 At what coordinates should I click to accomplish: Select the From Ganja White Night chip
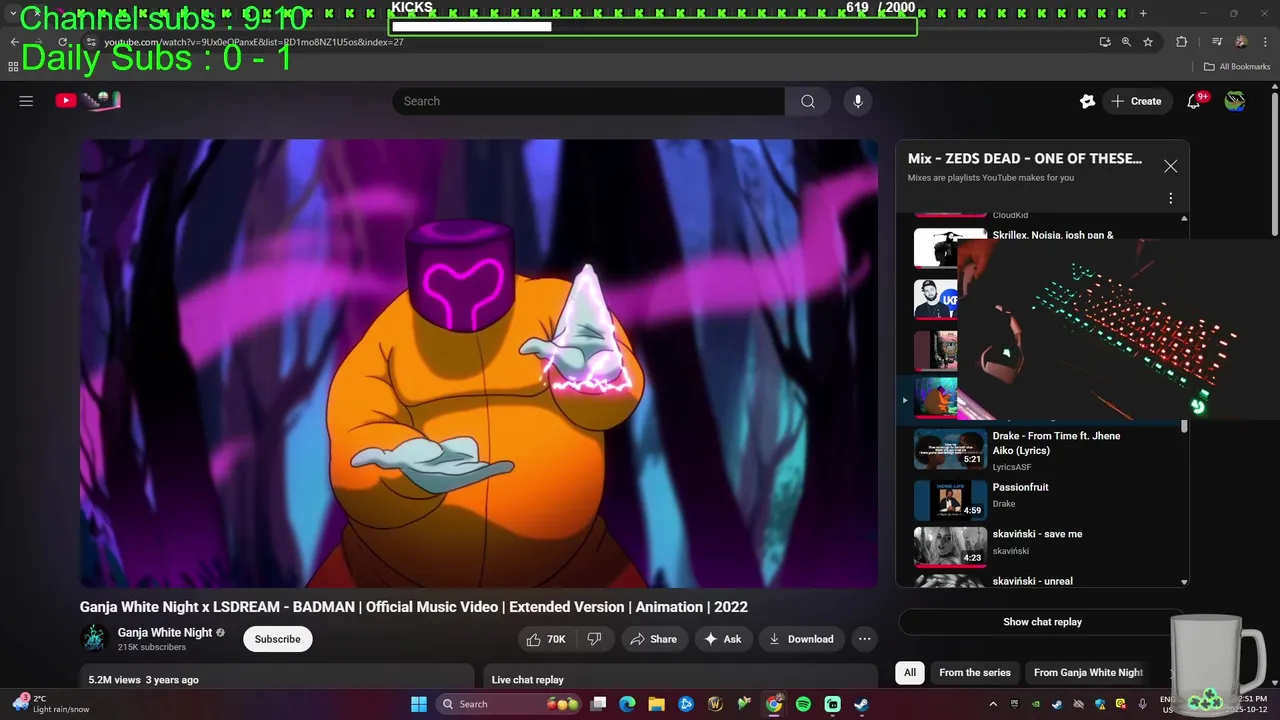1088,672
